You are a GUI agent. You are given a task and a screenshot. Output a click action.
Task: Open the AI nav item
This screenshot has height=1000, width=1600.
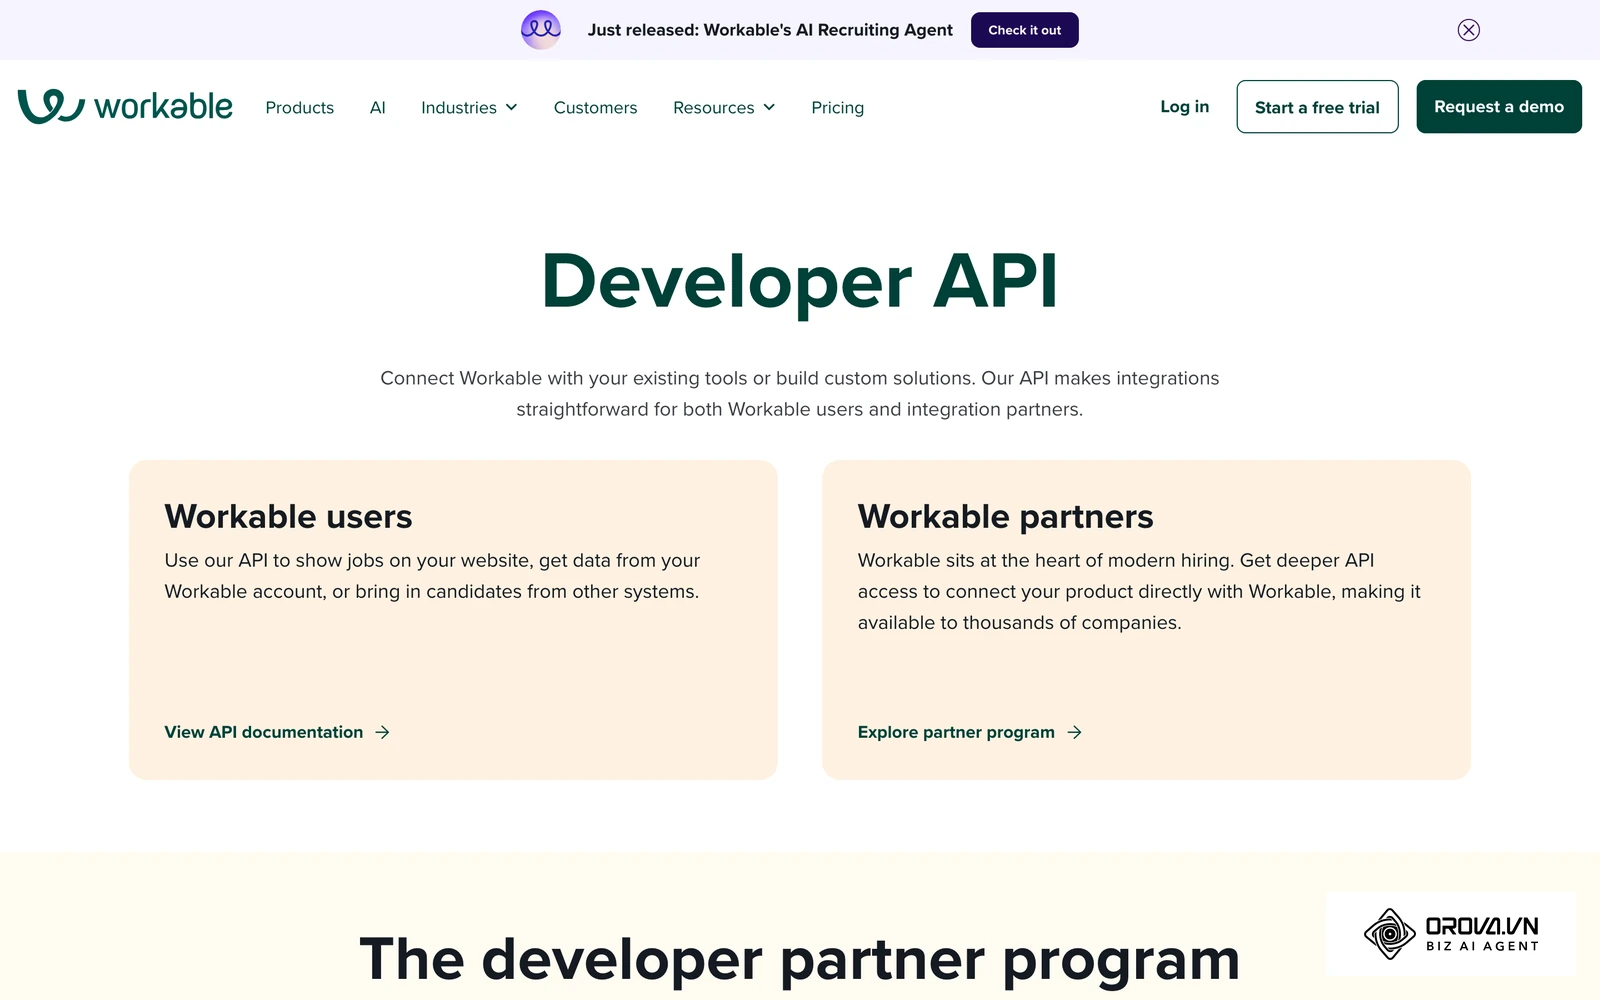coord(378,107)
